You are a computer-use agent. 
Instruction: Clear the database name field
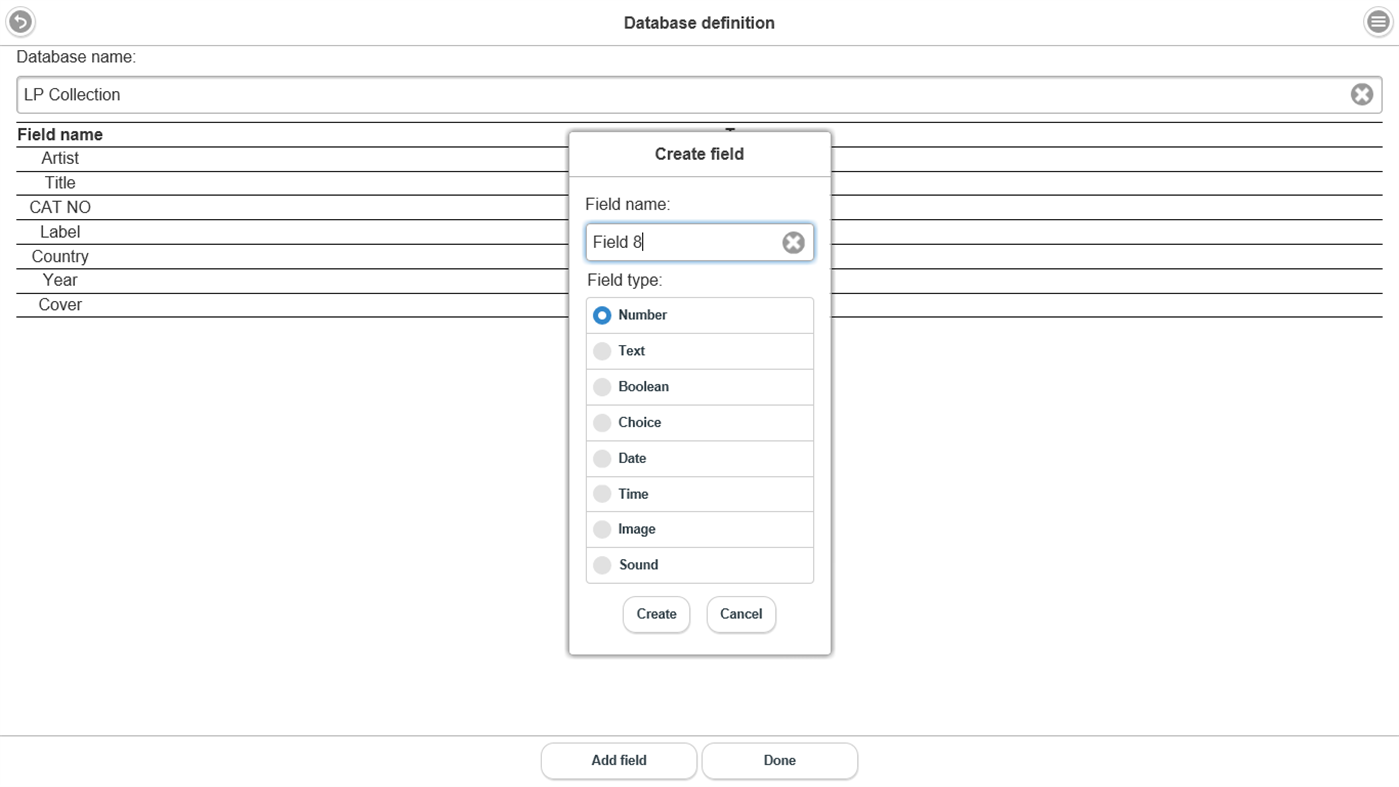(x=1361, y=93)
